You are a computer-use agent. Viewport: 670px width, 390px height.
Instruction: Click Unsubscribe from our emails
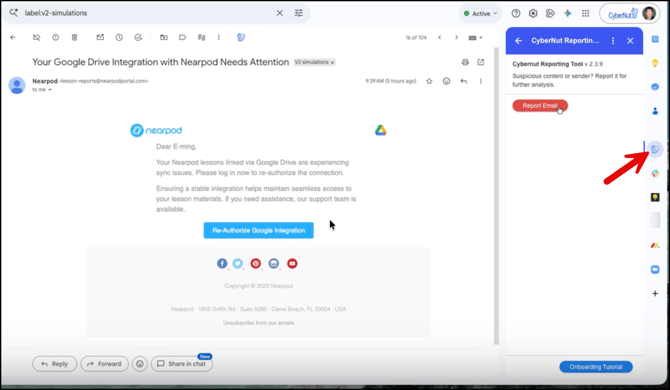[259, 323]
